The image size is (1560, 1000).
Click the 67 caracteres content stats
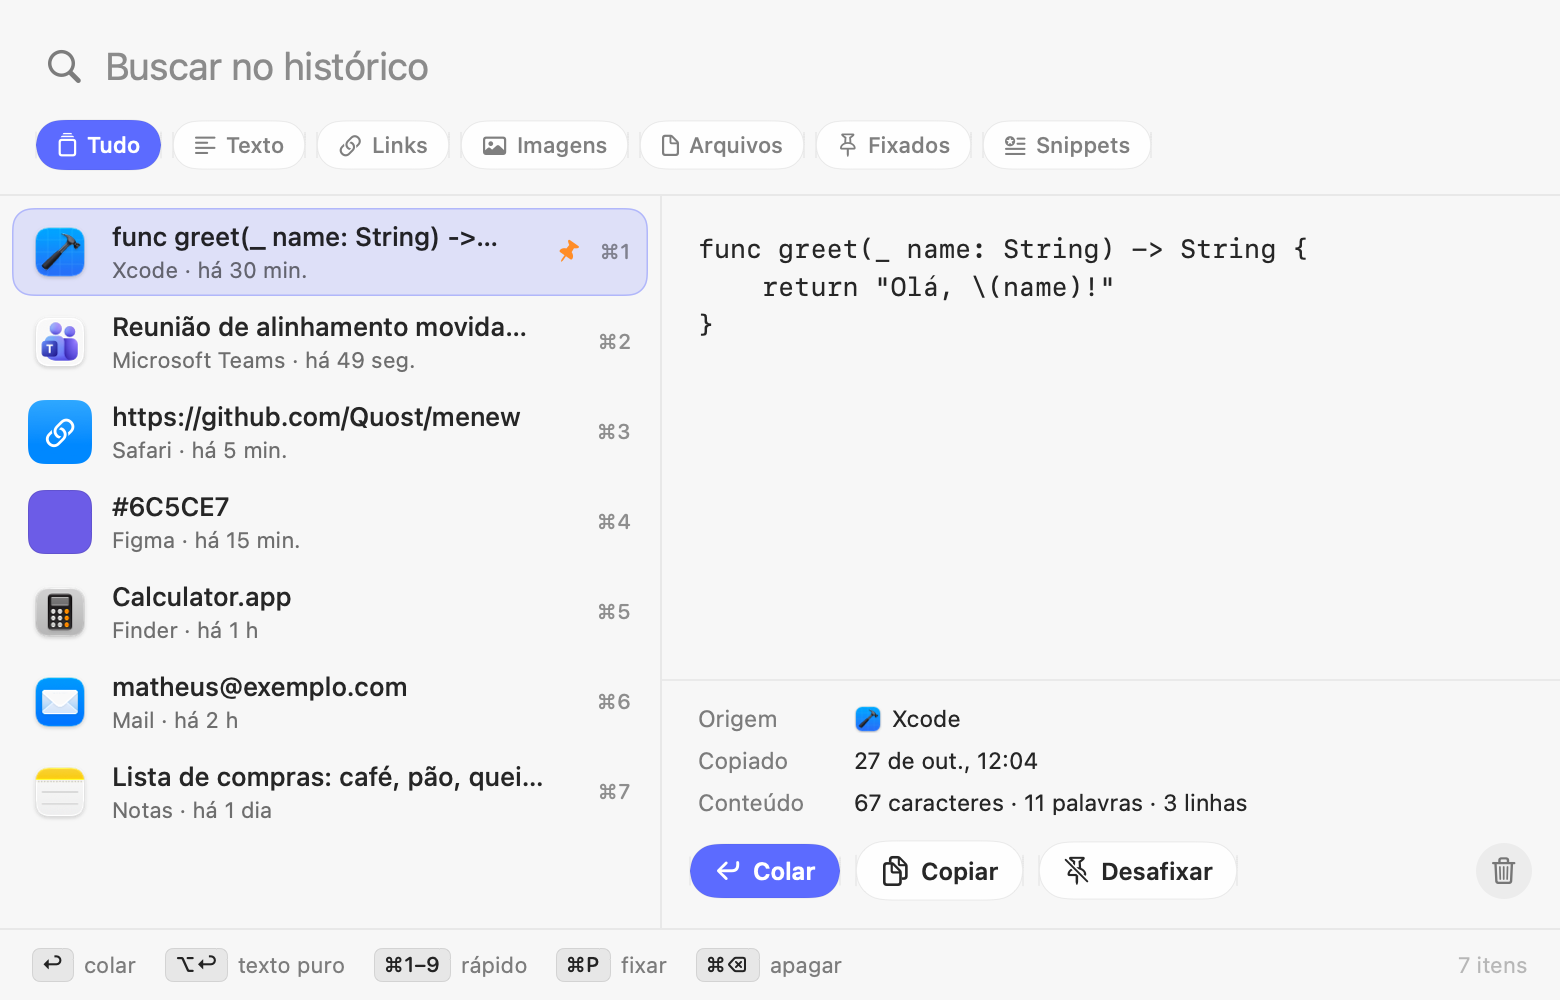[x=1051, y=803]
